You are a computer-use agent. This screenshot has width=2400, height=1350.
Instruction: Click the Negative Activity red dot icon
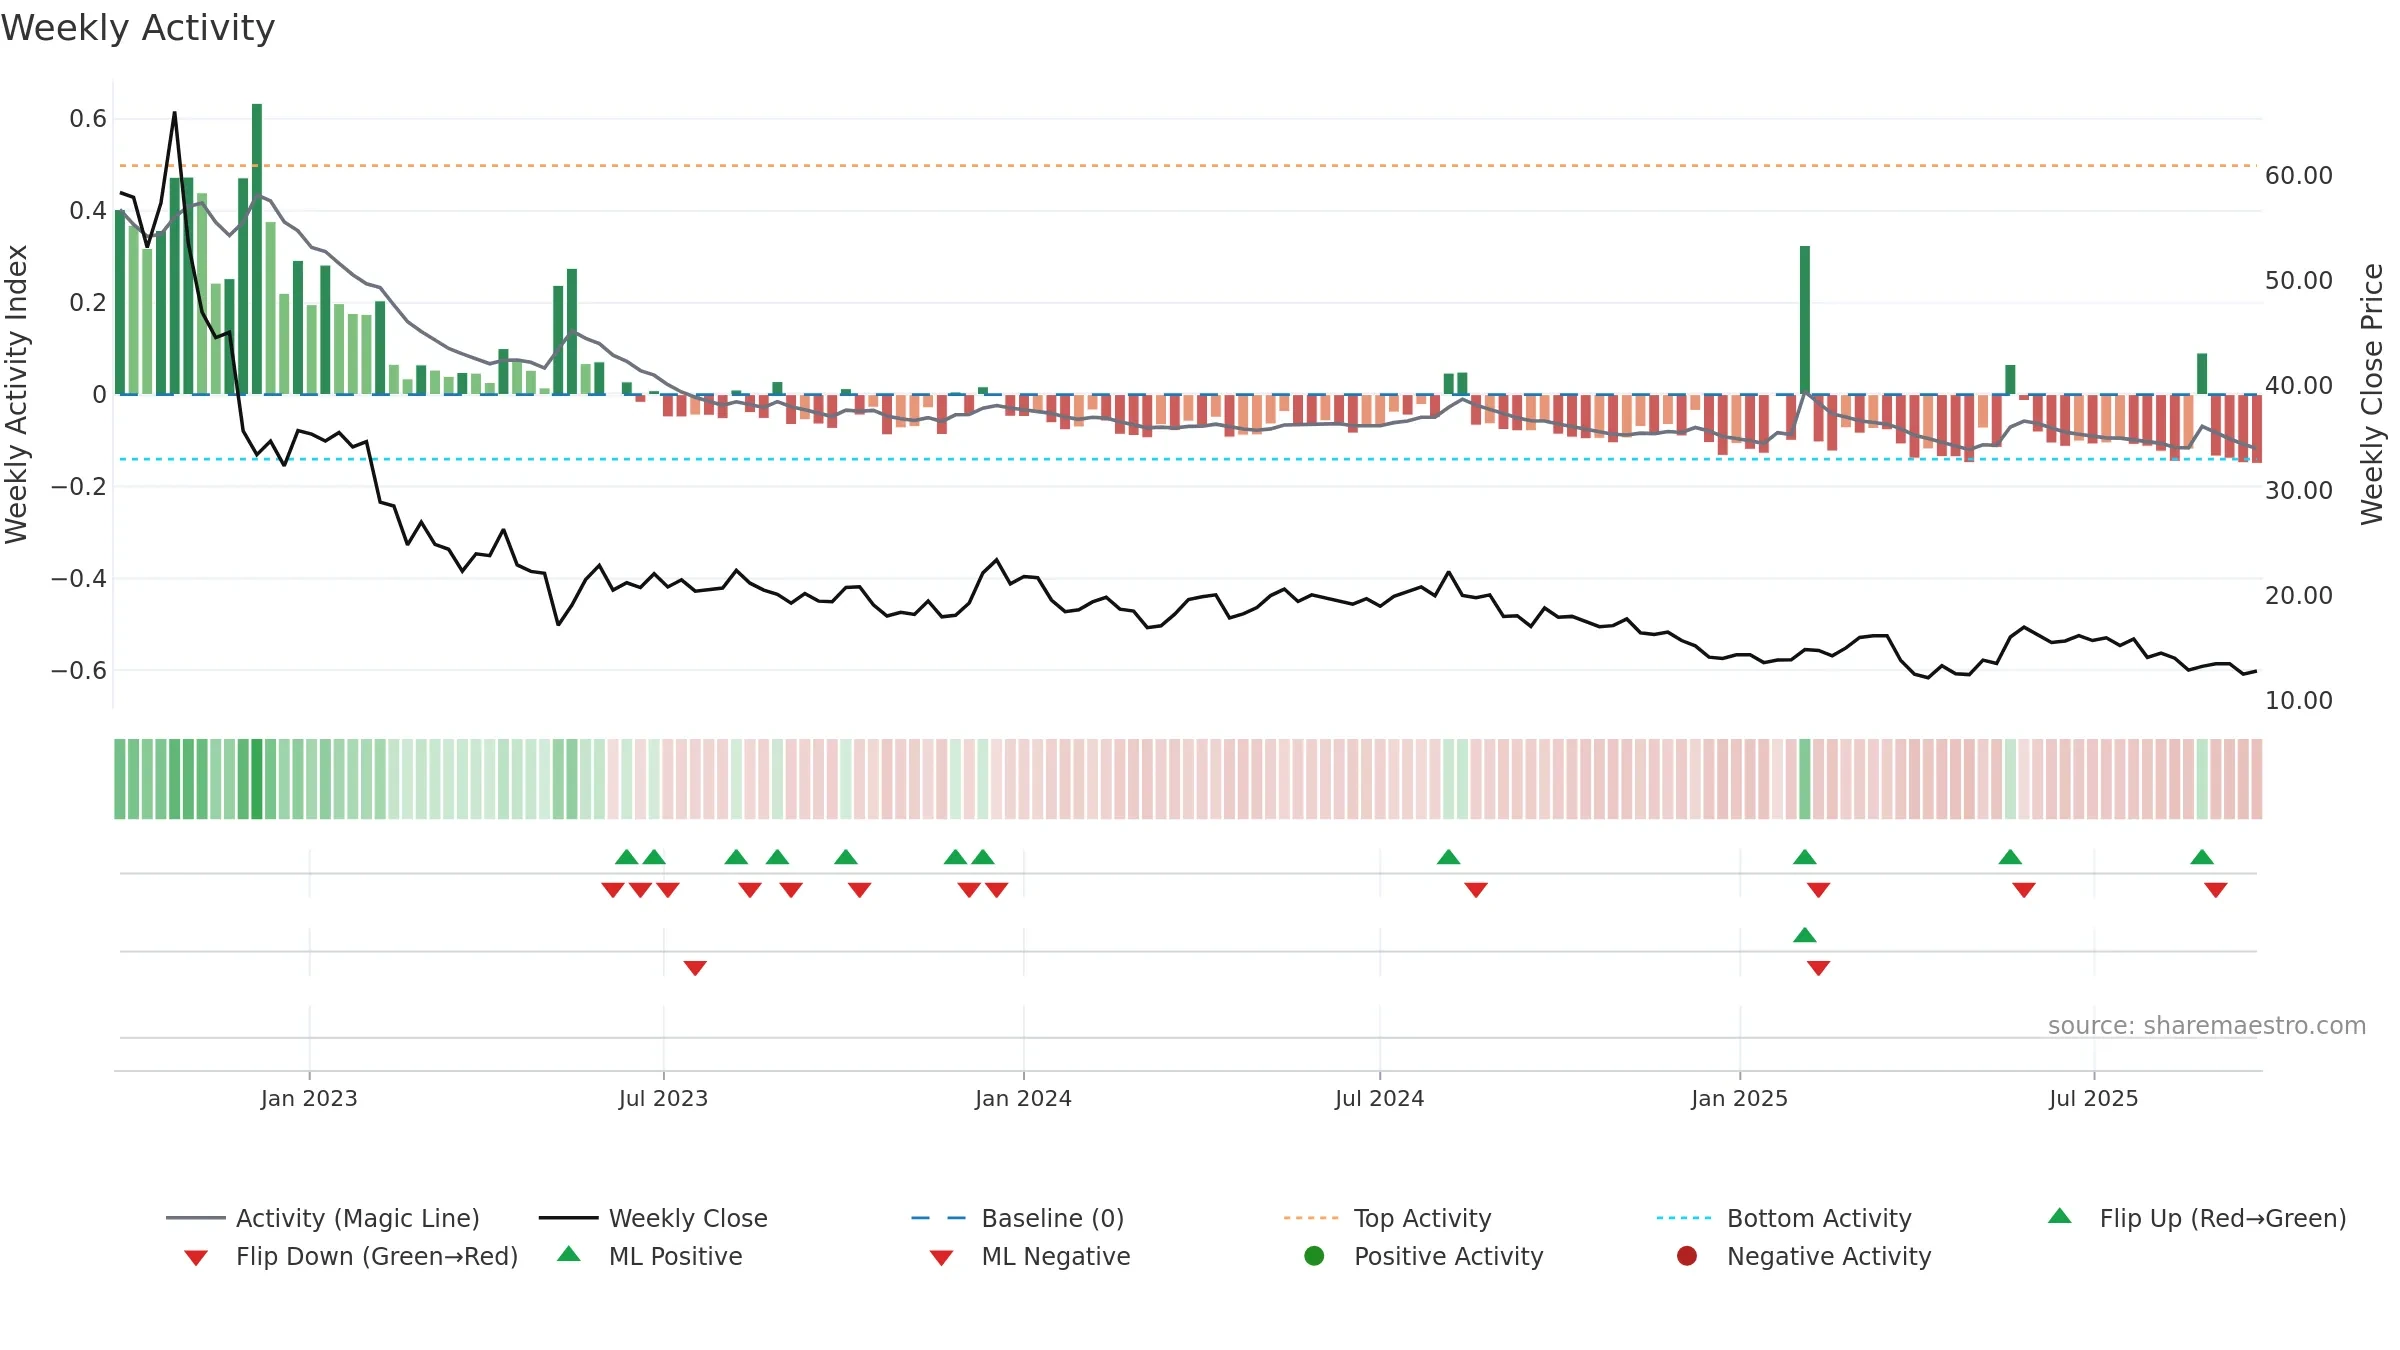(x=1687, y=1255)
